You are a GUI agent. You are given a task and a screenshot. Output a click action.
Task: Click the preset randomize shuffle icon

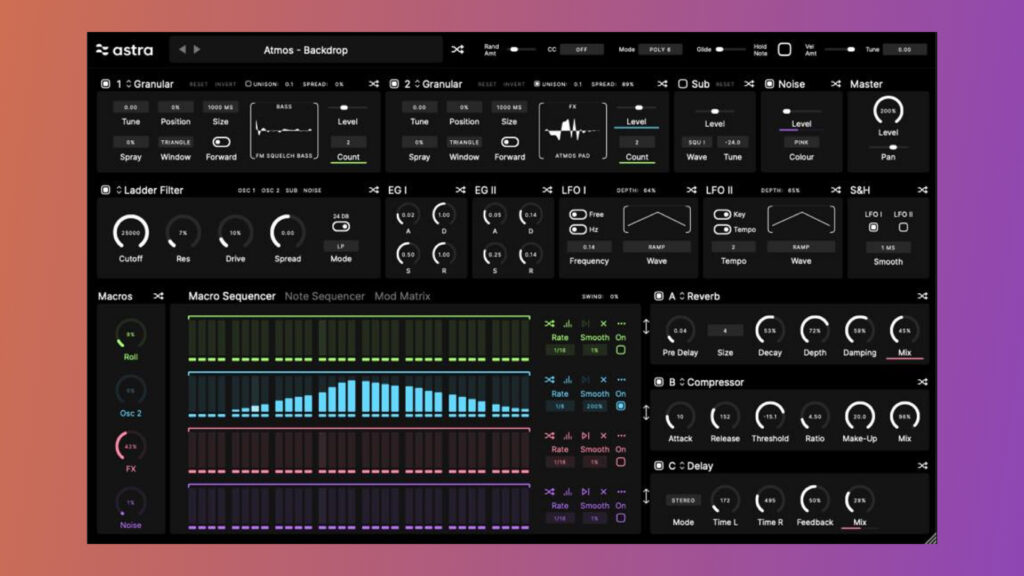point(457,49)
